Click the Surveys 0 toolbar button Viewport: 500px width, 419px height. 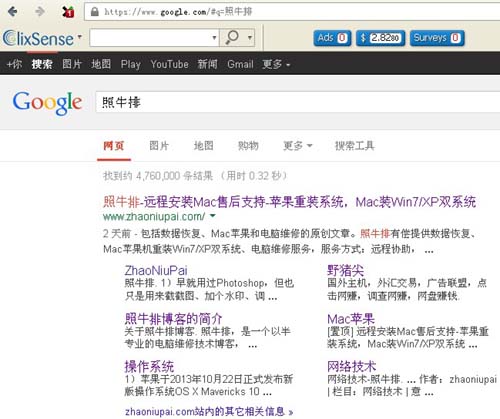click(x=437, y=38)
